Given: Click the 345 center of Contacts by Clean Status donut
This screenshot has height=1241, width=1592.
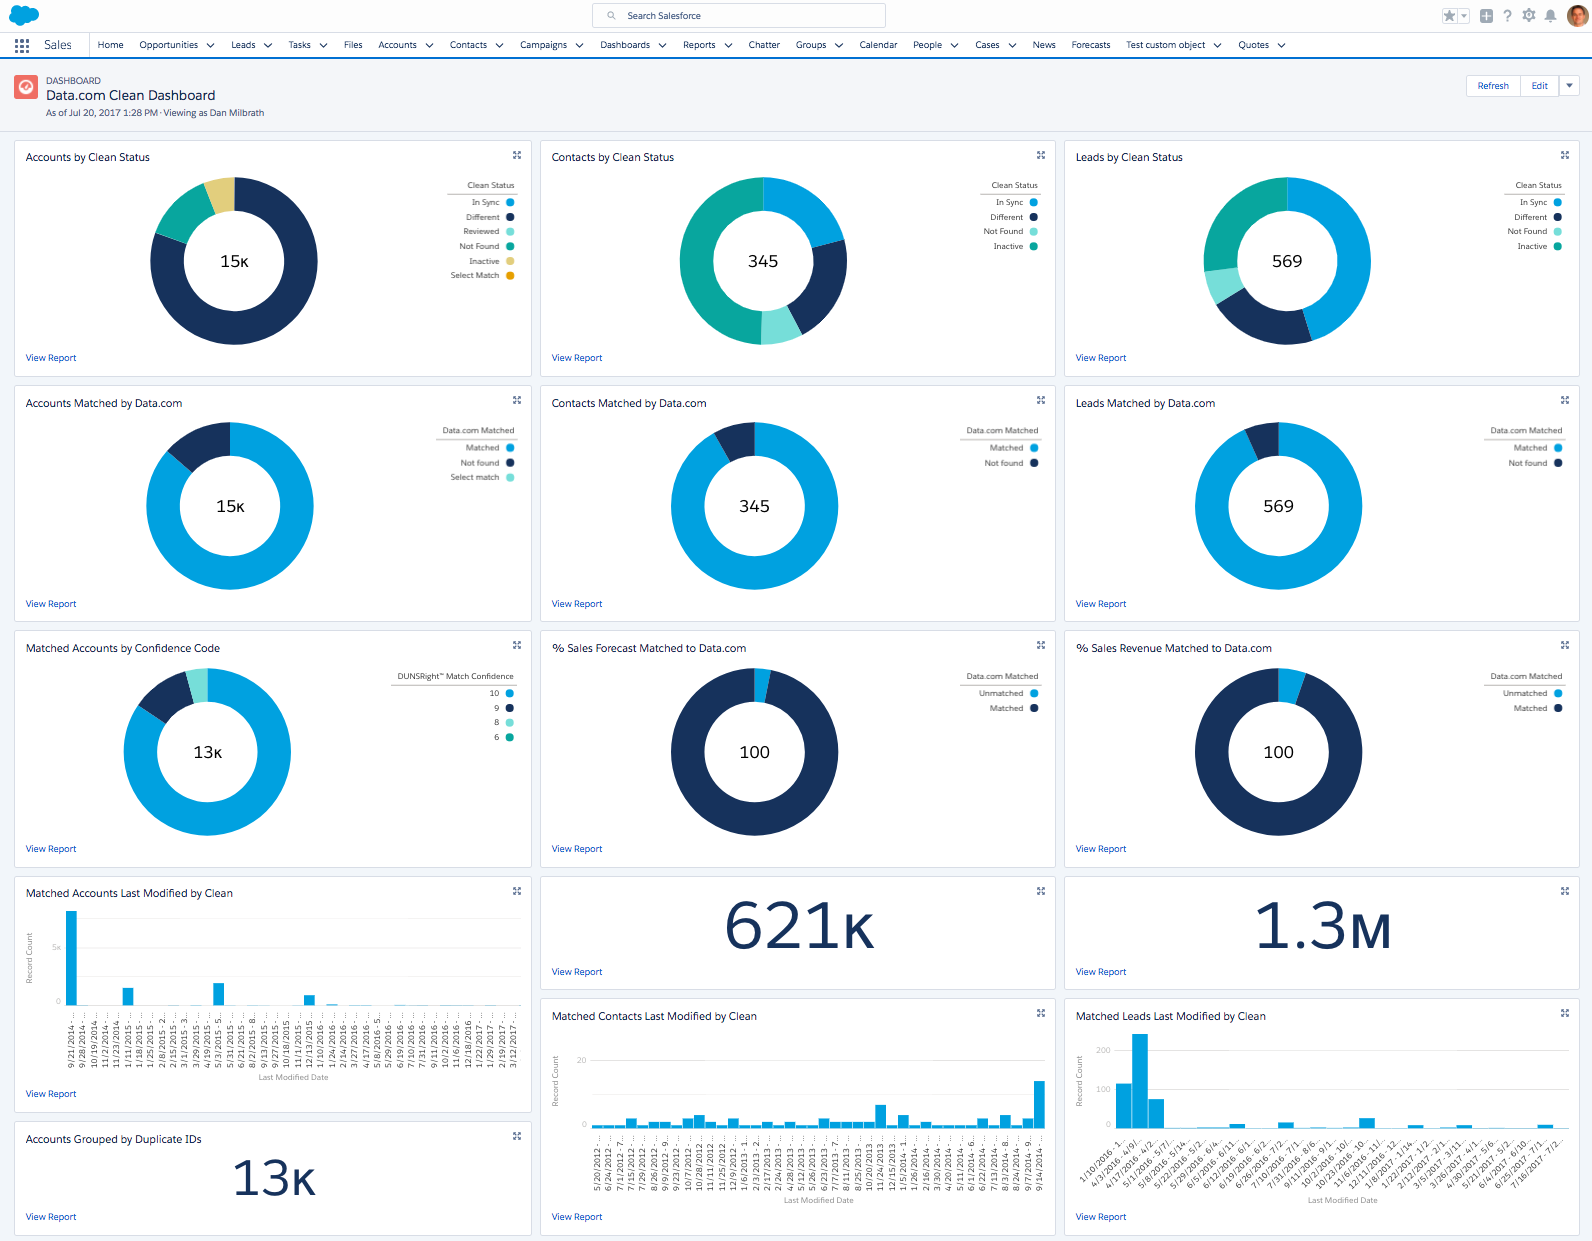Looking at the screenshot, I should (763, 261).
